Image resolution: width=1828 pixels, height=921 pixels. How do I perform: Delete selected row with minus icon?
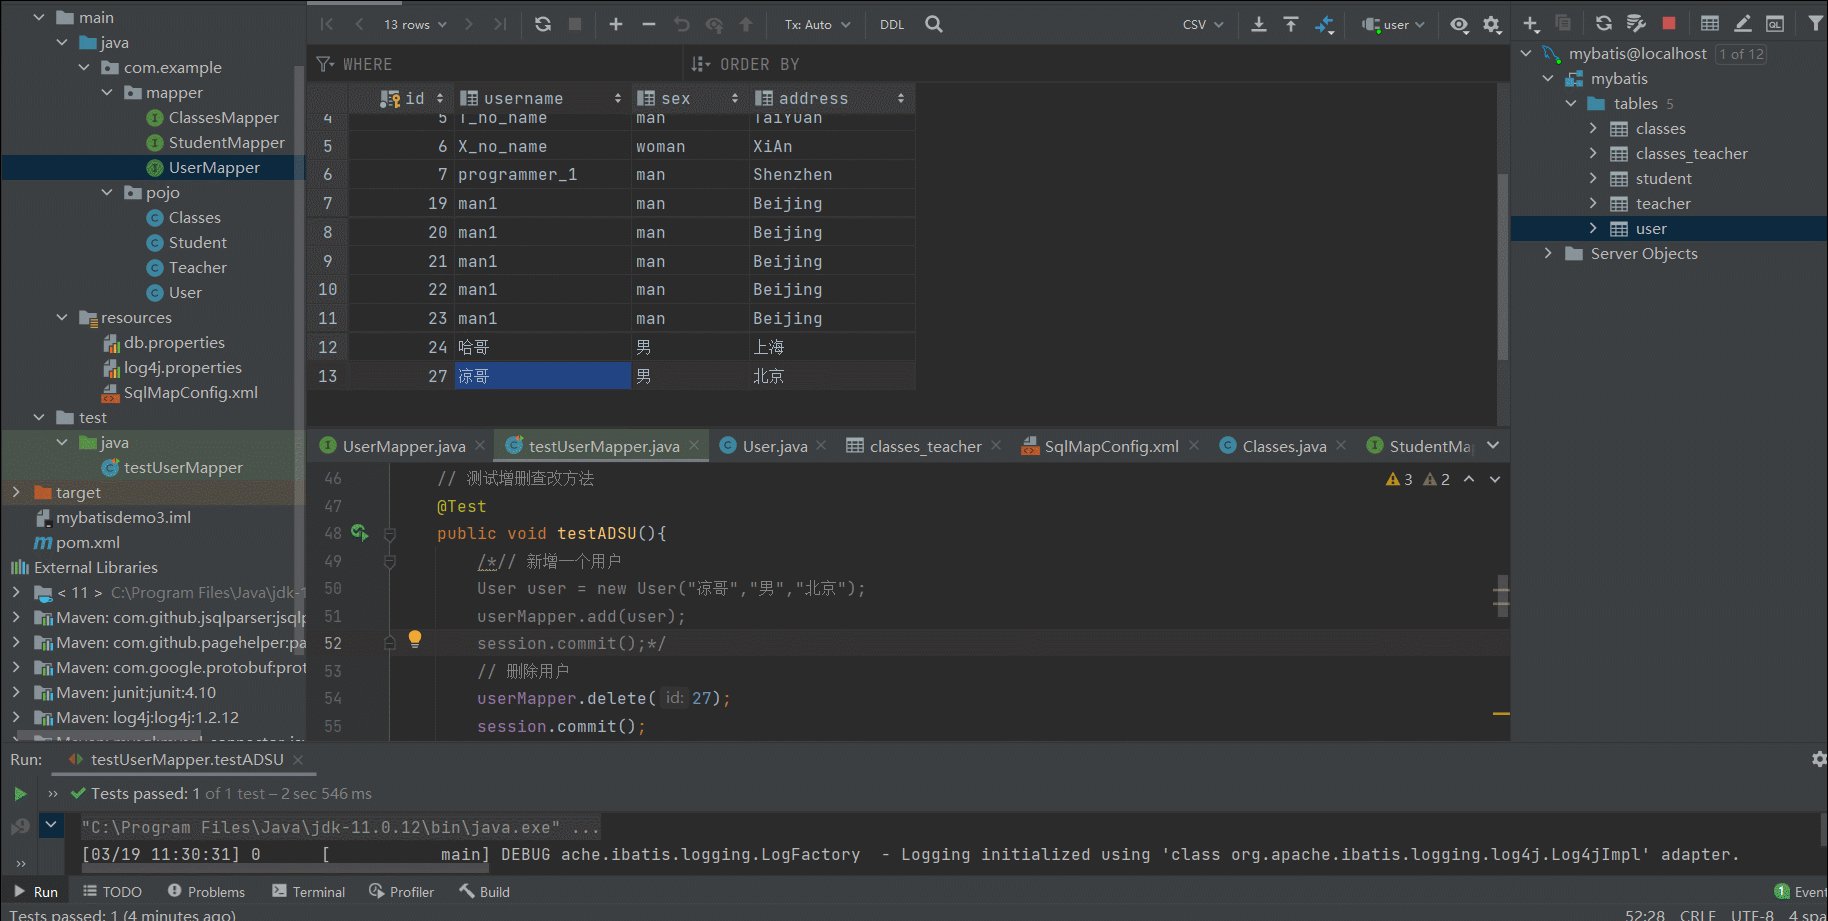[x=649, y=24]
